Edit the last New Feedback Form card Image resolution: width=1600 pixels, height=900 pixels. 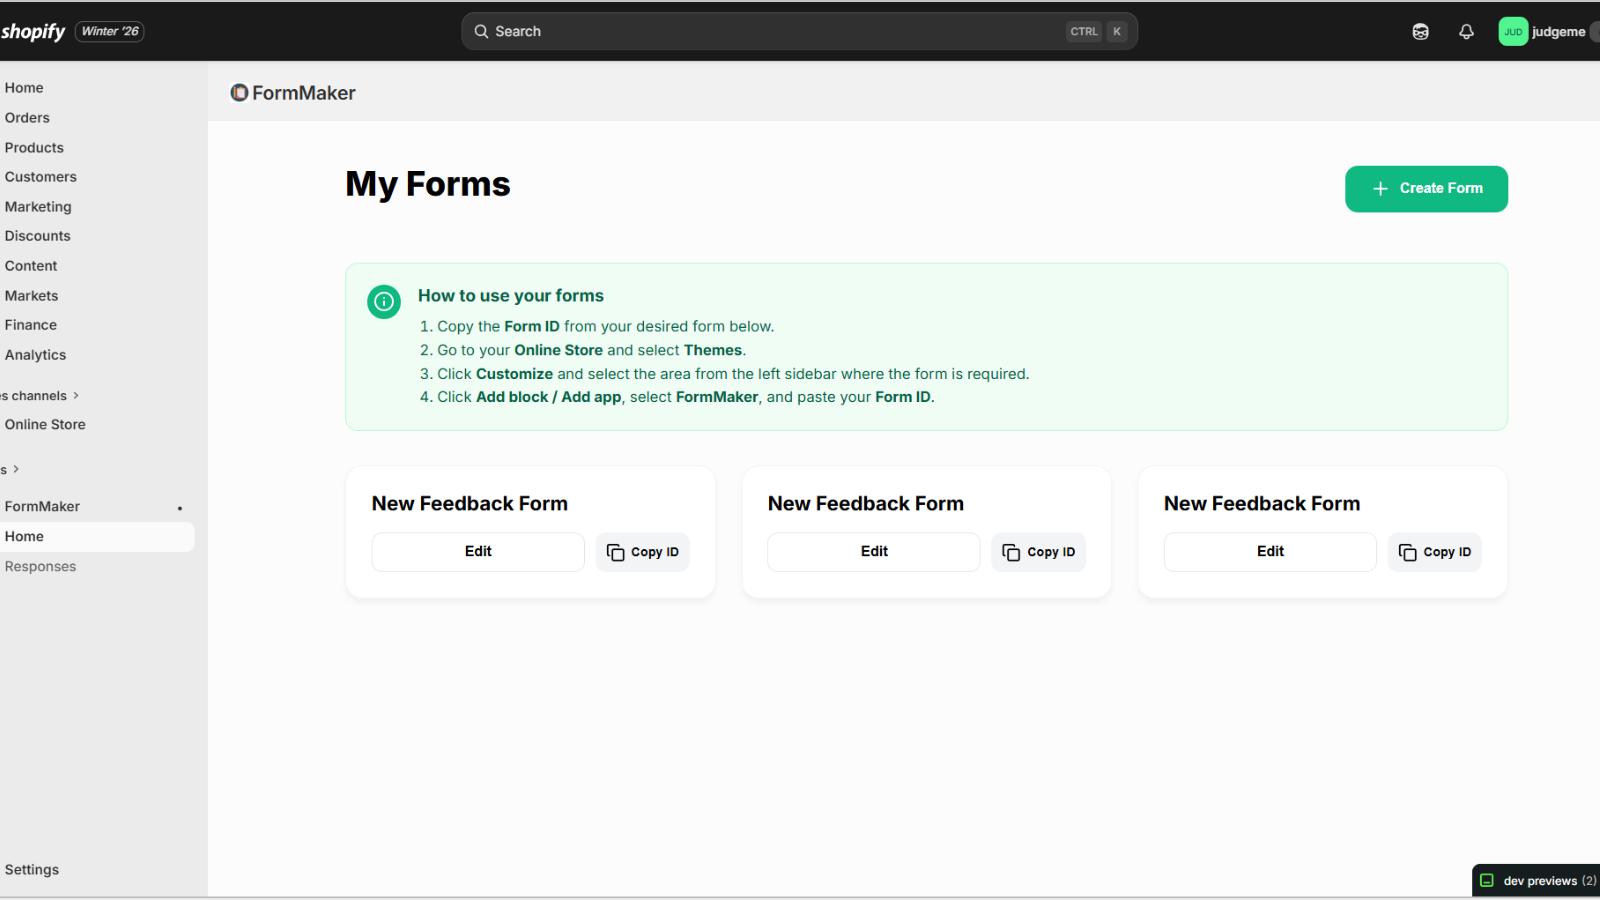coord(1270,552)
